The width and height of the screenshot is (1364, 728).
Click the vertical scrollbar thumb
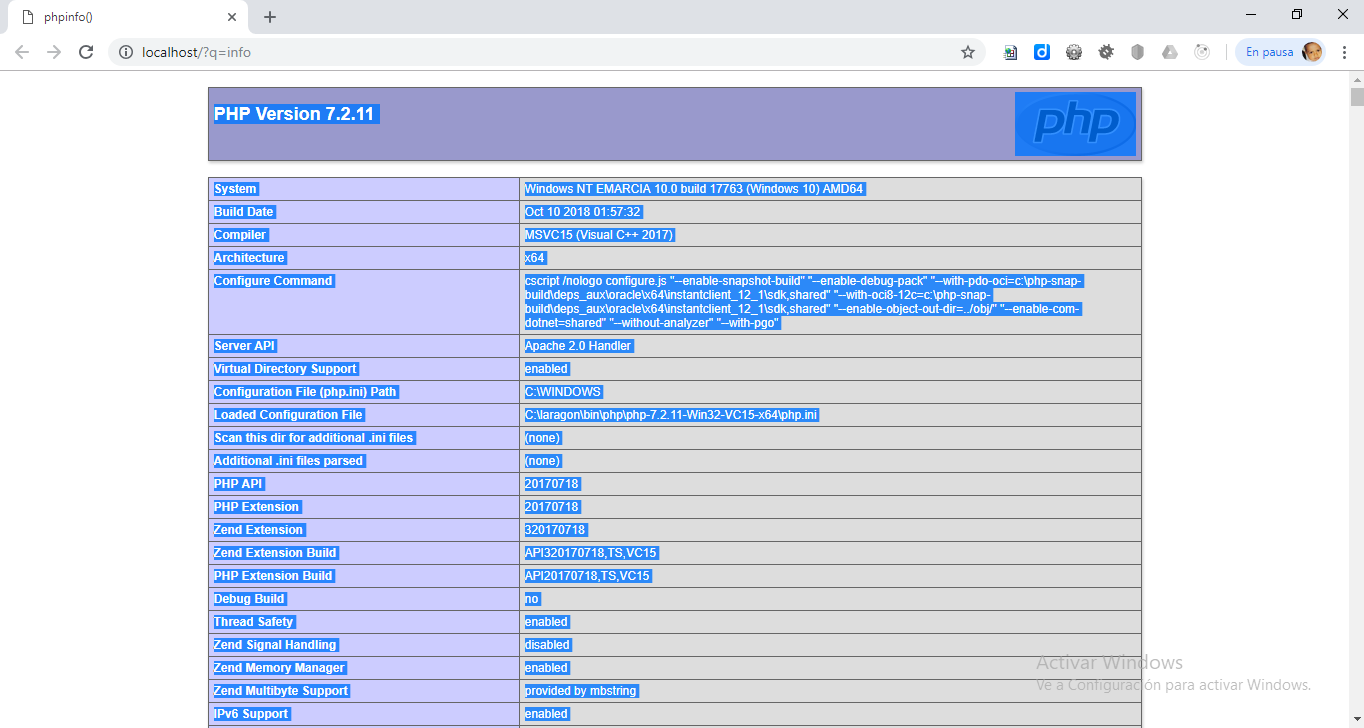click(x=1357, y=97)
